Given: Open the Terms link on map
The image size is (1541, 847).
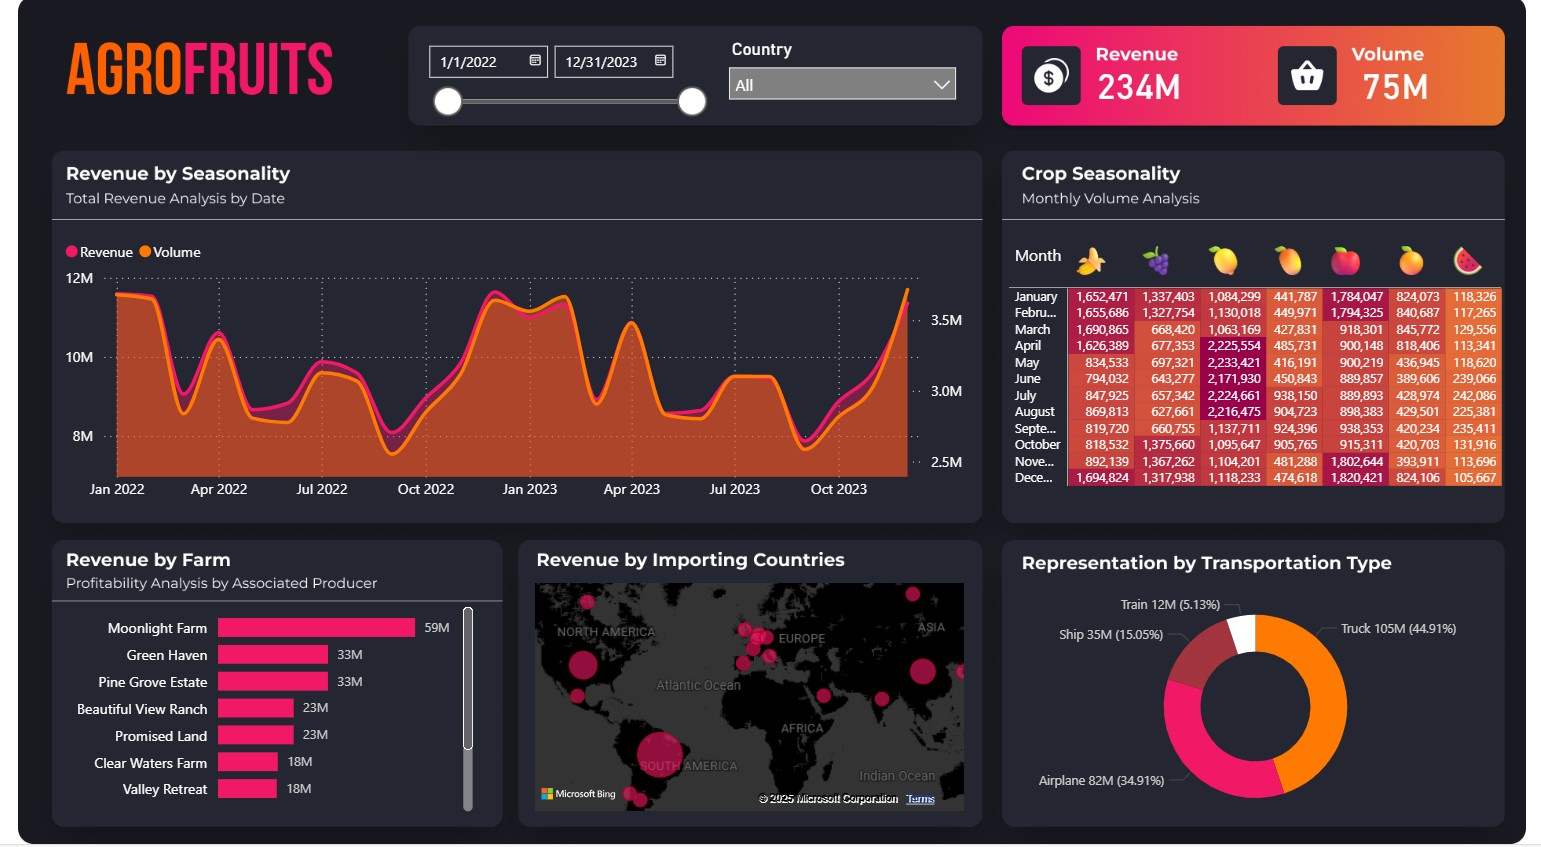Looking at the screenshot, I should coord(920,799).
